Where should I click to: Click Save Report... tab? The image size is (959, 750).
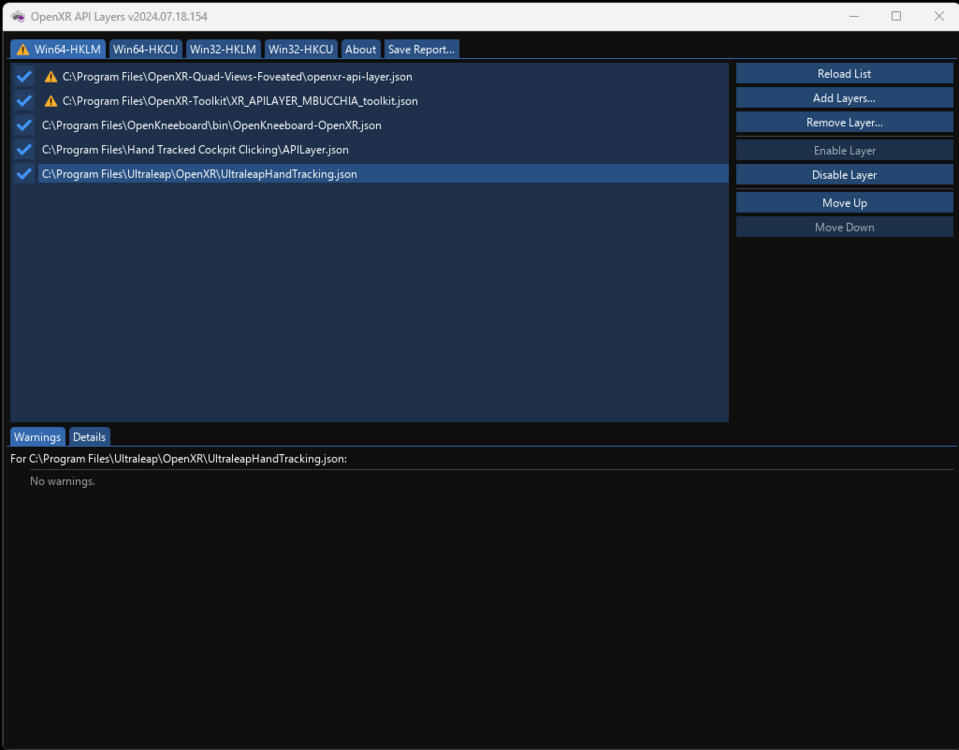tap(421, 50)
